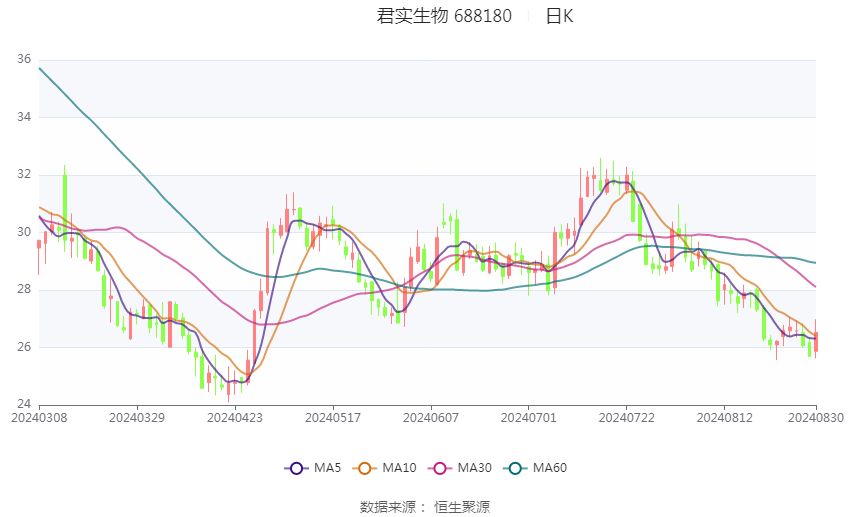This screenshot has width=850, height=517.
Task: Click the chart title 君实生物 688180
Action: [x=444, y=16]
